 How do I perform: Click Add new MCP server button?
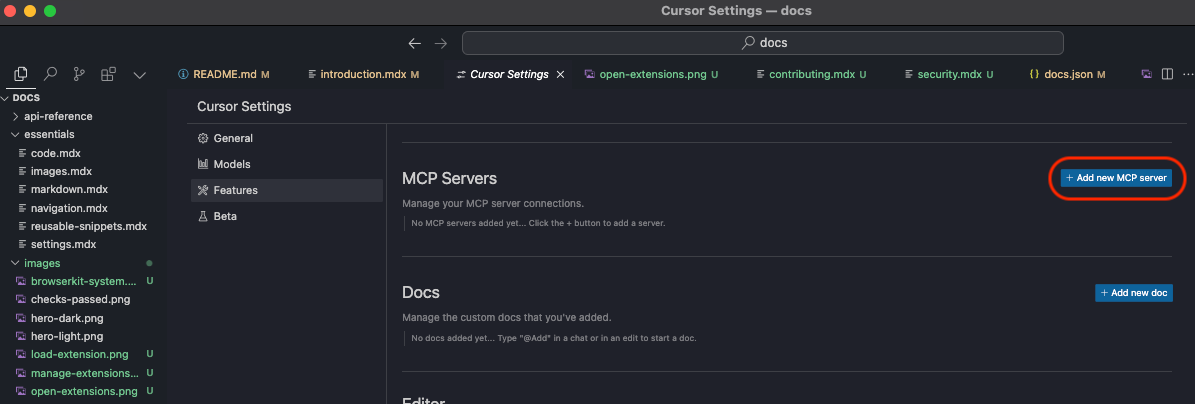1116,178
